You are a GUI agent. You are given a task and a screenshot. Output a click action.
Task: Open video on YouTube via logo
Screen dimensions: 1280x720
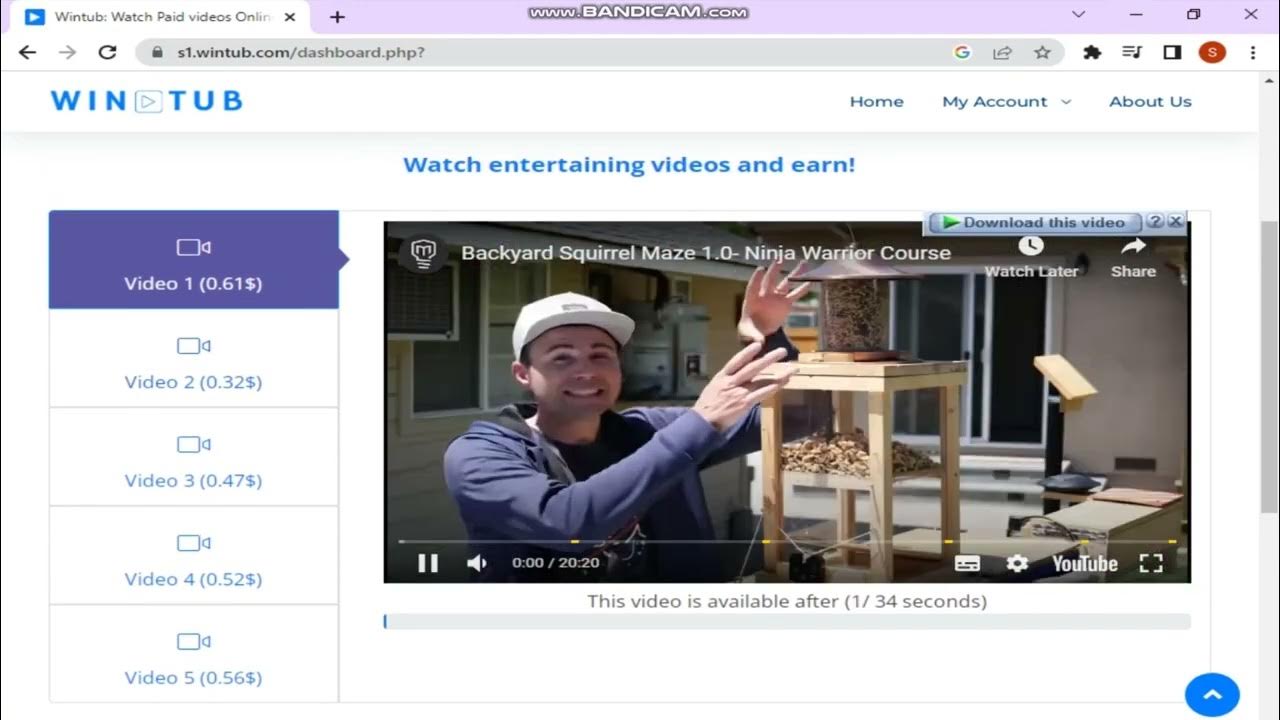(1085, 564)
